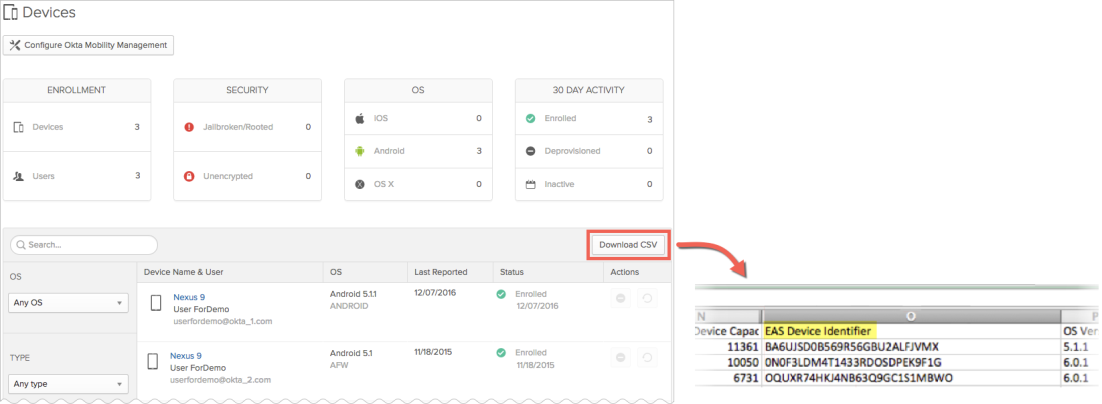
Task: Click the magnifier icon in search box
Action: (22, 245)
